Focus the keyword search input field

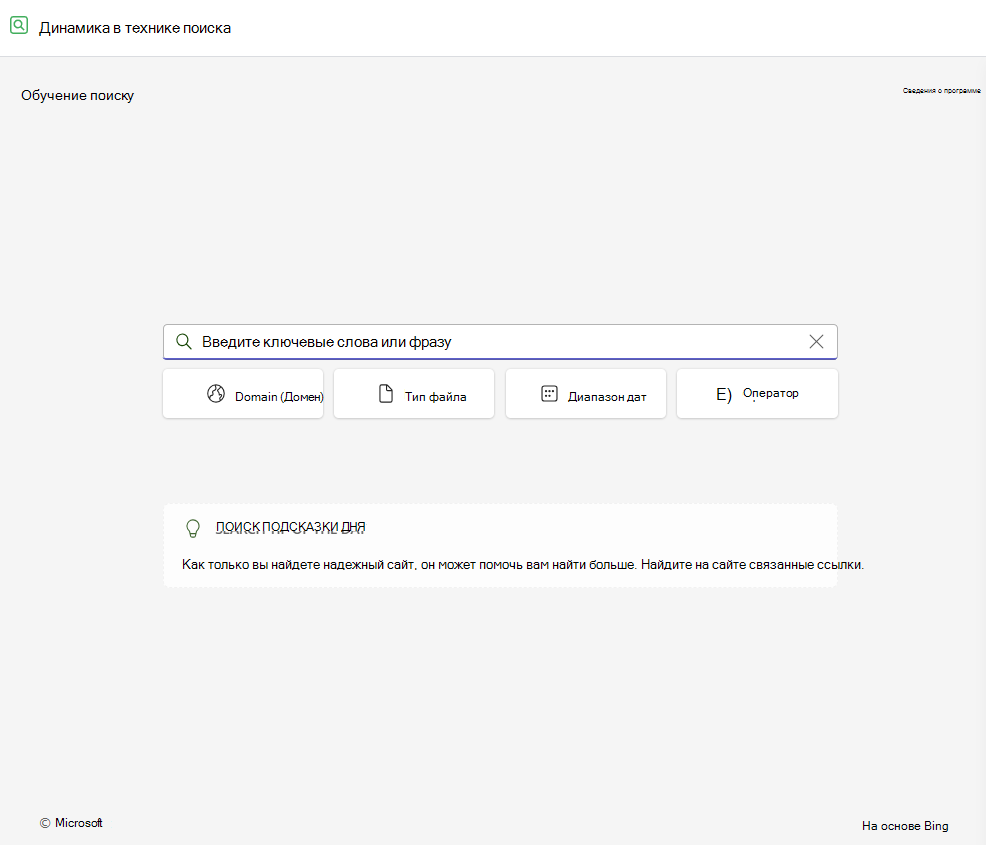500,341
